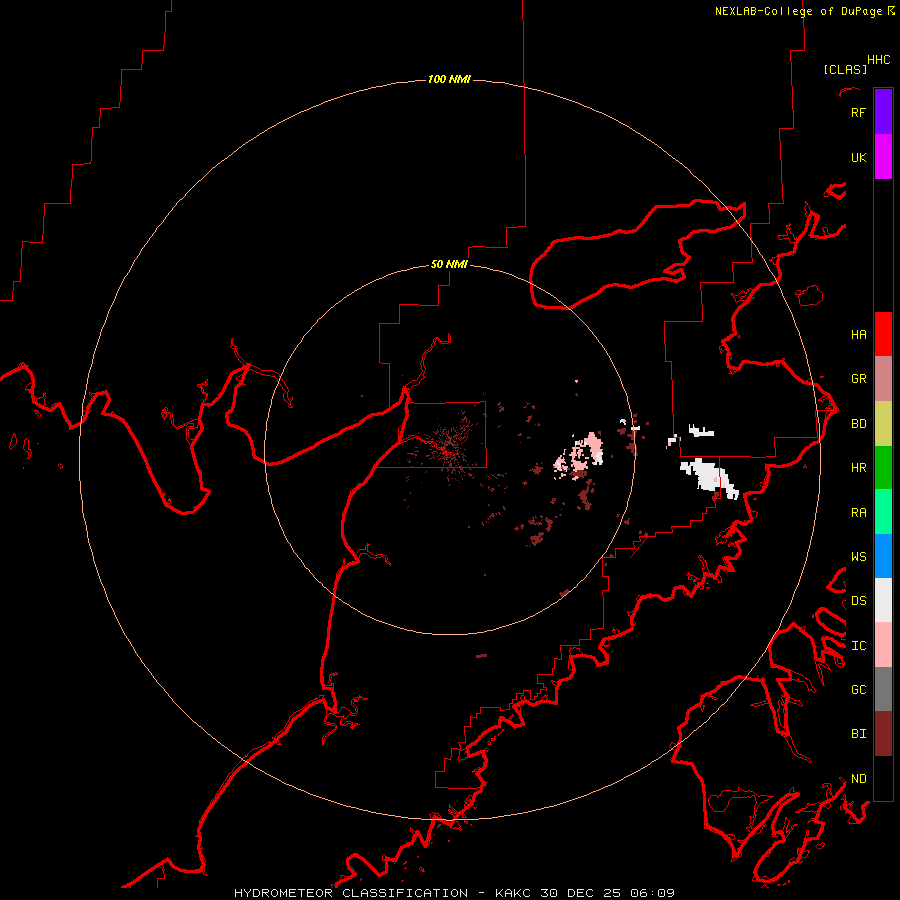
Task: Click the pink ice crystal echo cluster
Action: click(x=580, y=456)
